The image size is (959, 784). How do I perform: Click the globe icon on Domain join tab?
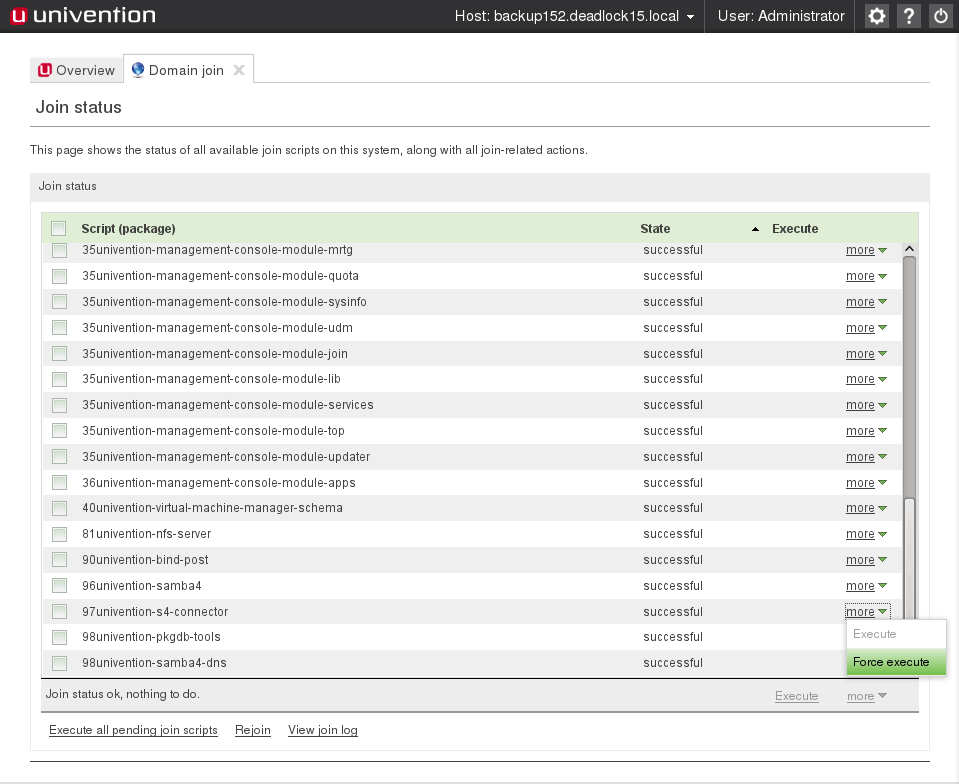coord(138,70)
